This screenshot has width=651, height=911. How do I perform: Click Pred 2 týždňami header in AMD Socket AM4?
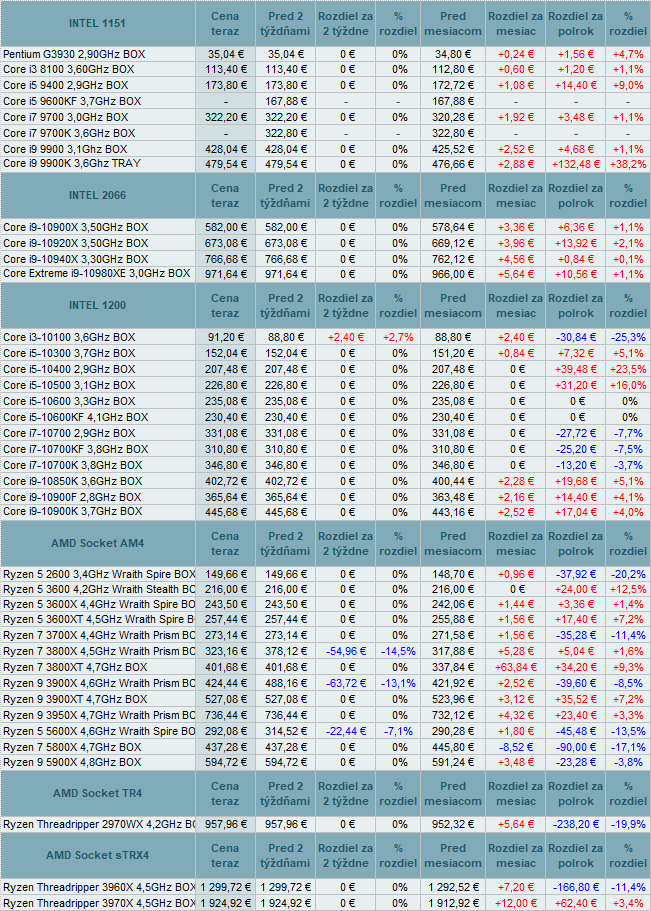click(285, 544)
